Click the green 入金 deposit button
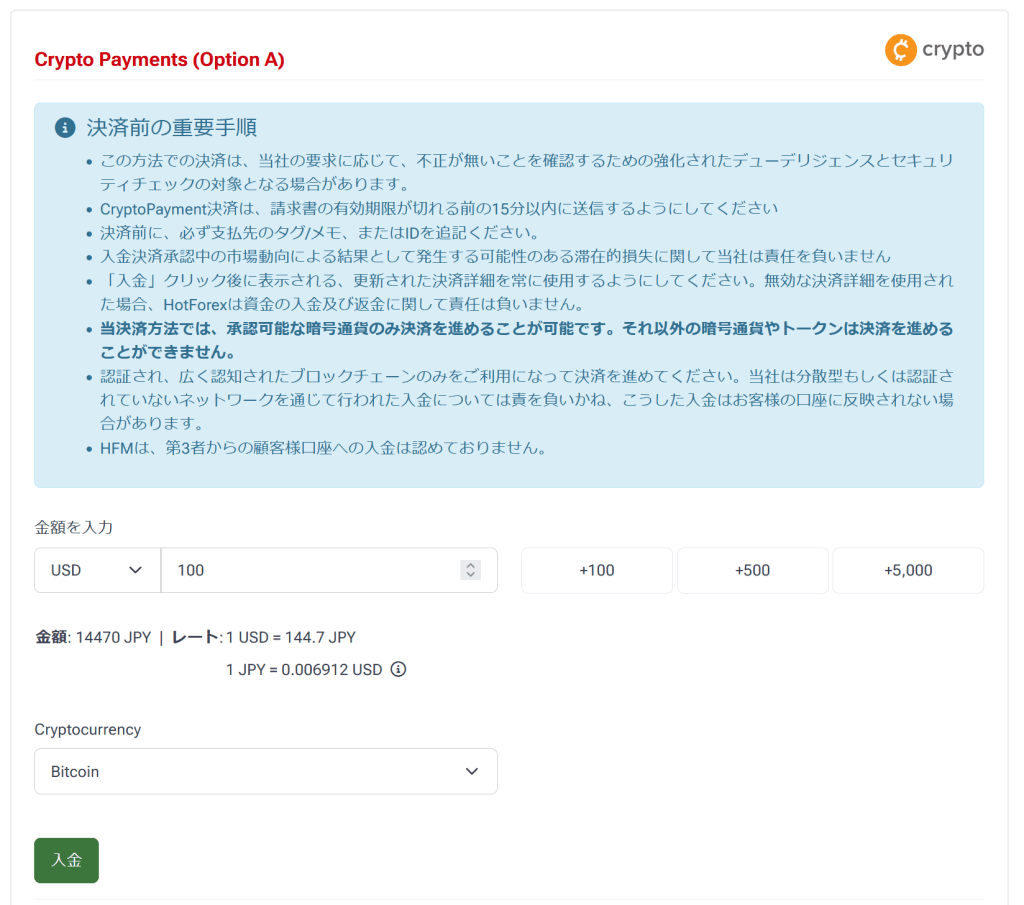Viewport: 1024px width, 905px height. pos(67,861)
